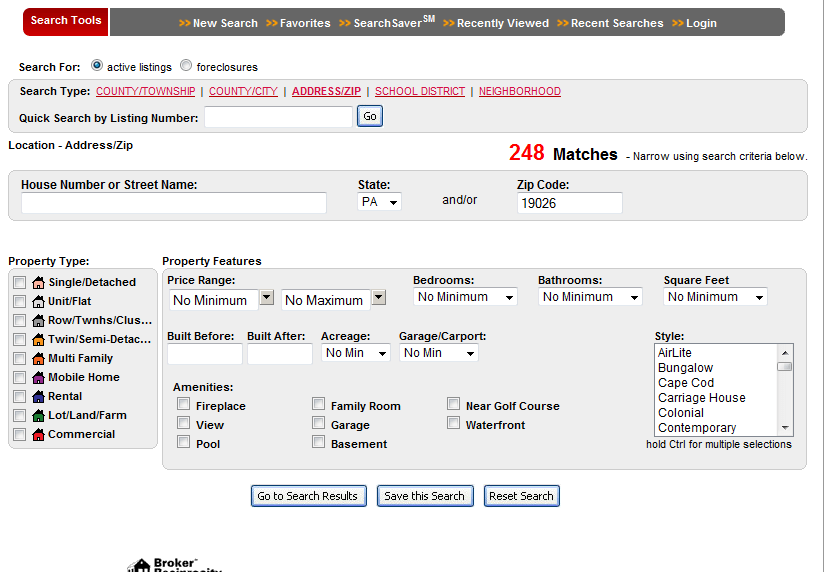
Task: Enable the Basement amenity
Action: pos(318,442)
